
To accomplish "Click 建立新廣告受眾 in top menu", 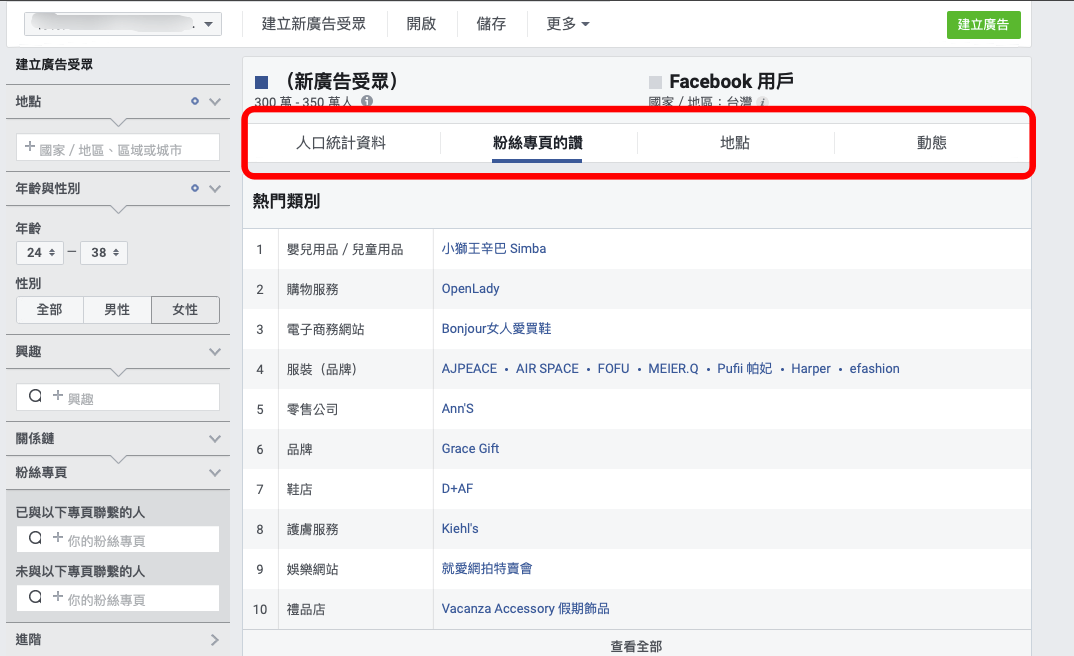I will [314, 24].
